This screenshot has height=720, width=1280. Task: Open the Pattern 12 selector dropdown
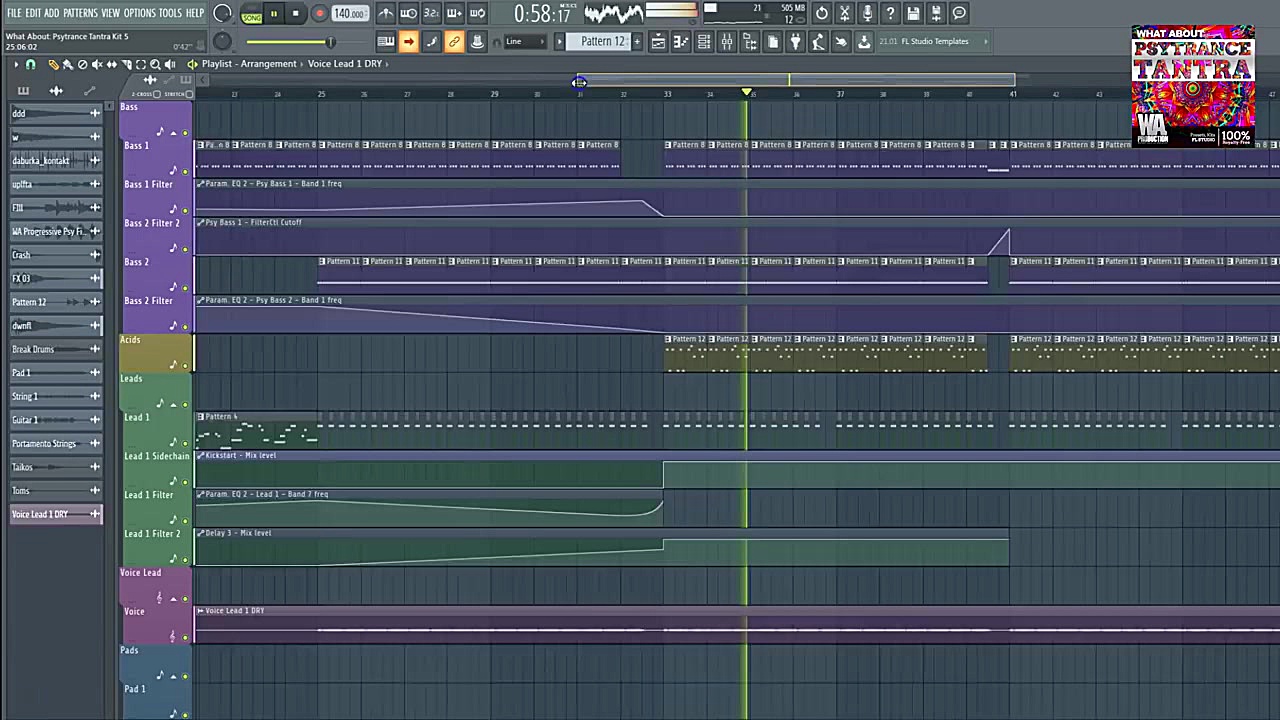(602, 41)
